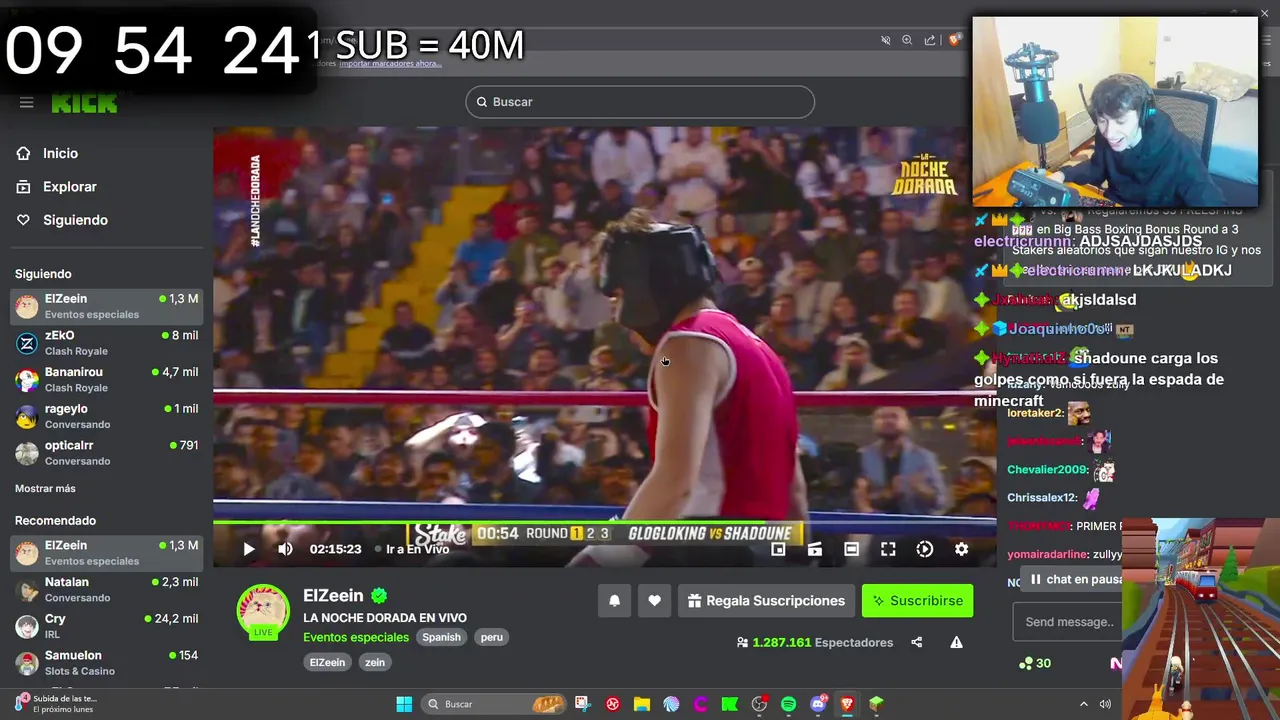Open zEkO channel in Siguiendo list

(x=106, y=343)
